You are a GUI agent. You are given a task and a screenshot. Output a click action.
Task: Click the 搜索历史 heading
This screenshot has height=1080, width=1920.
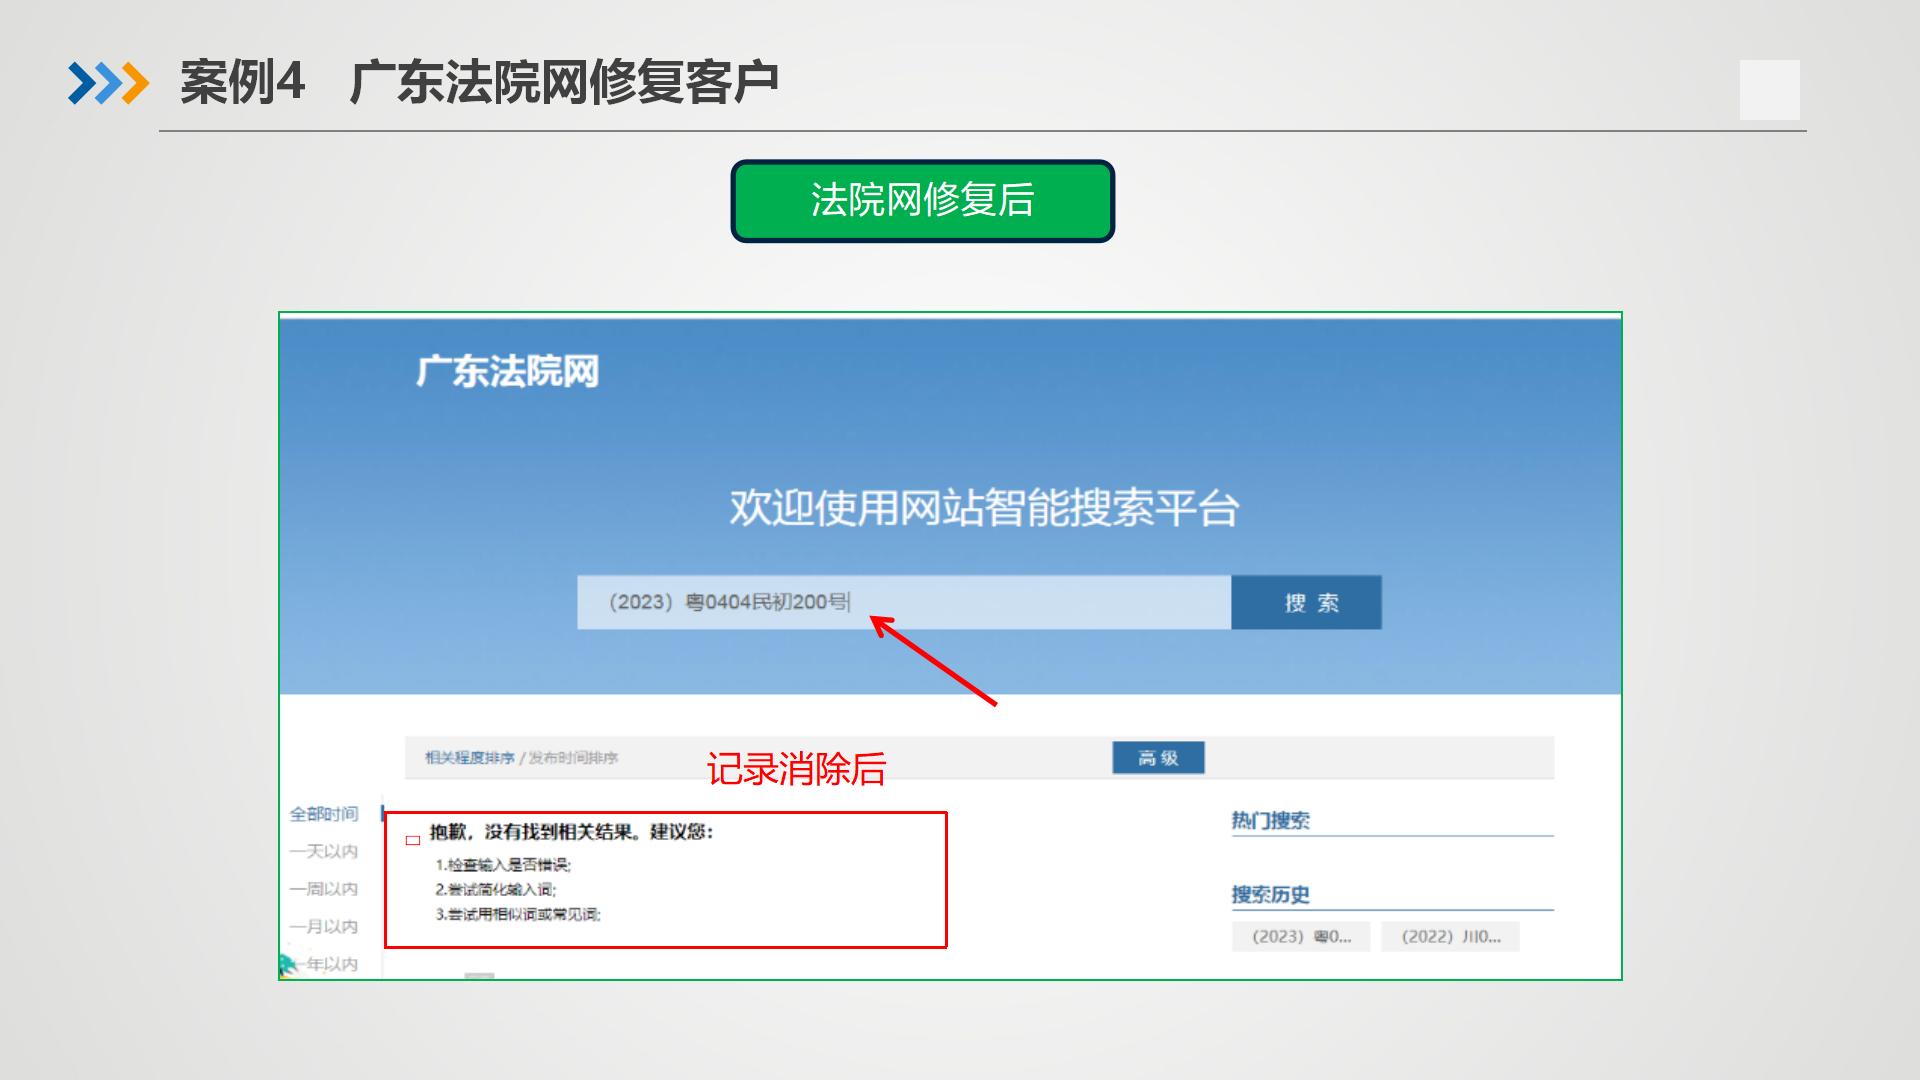[1270, 895]
